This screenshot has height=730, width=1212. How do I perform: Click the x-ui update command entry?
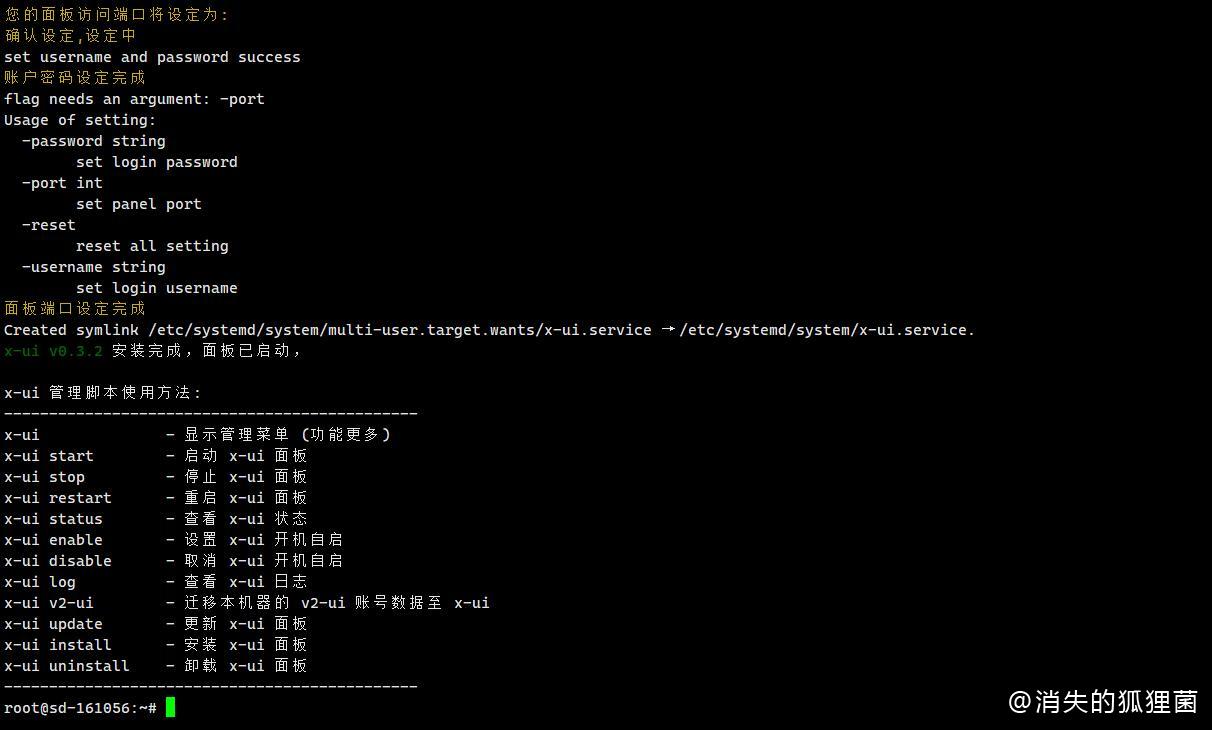tap(156, 624)
